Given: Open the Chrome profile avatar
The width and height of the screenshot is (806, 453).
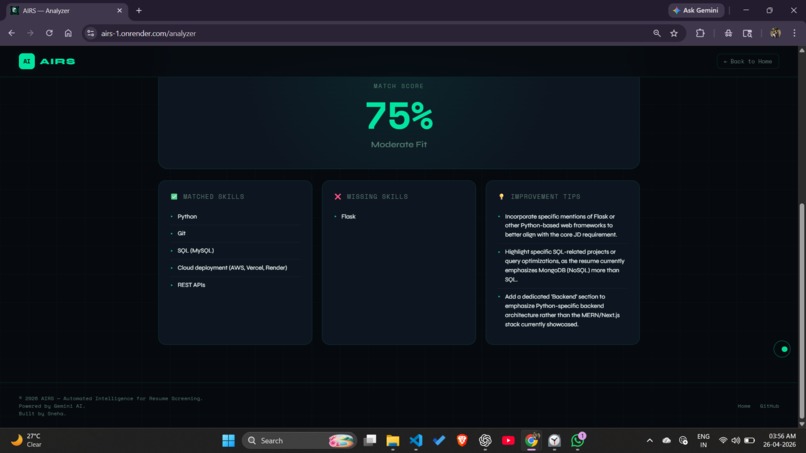Looking at the screenshot, I should (x=775, y=33).
